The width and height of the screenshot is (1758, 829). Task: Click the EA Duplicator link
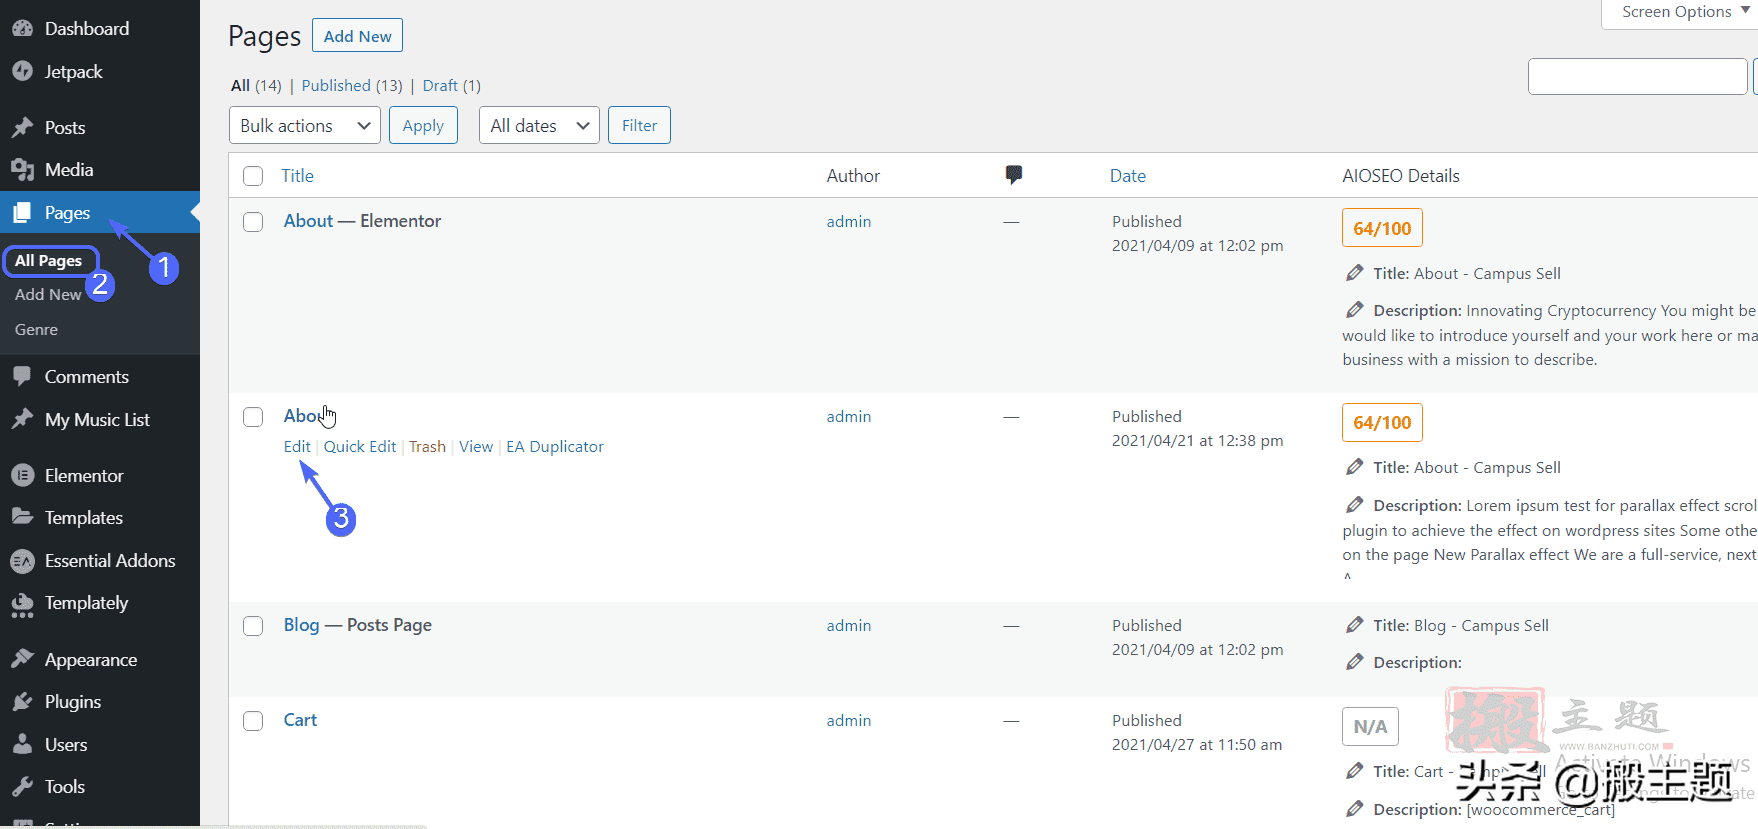[x=555, y=446]
